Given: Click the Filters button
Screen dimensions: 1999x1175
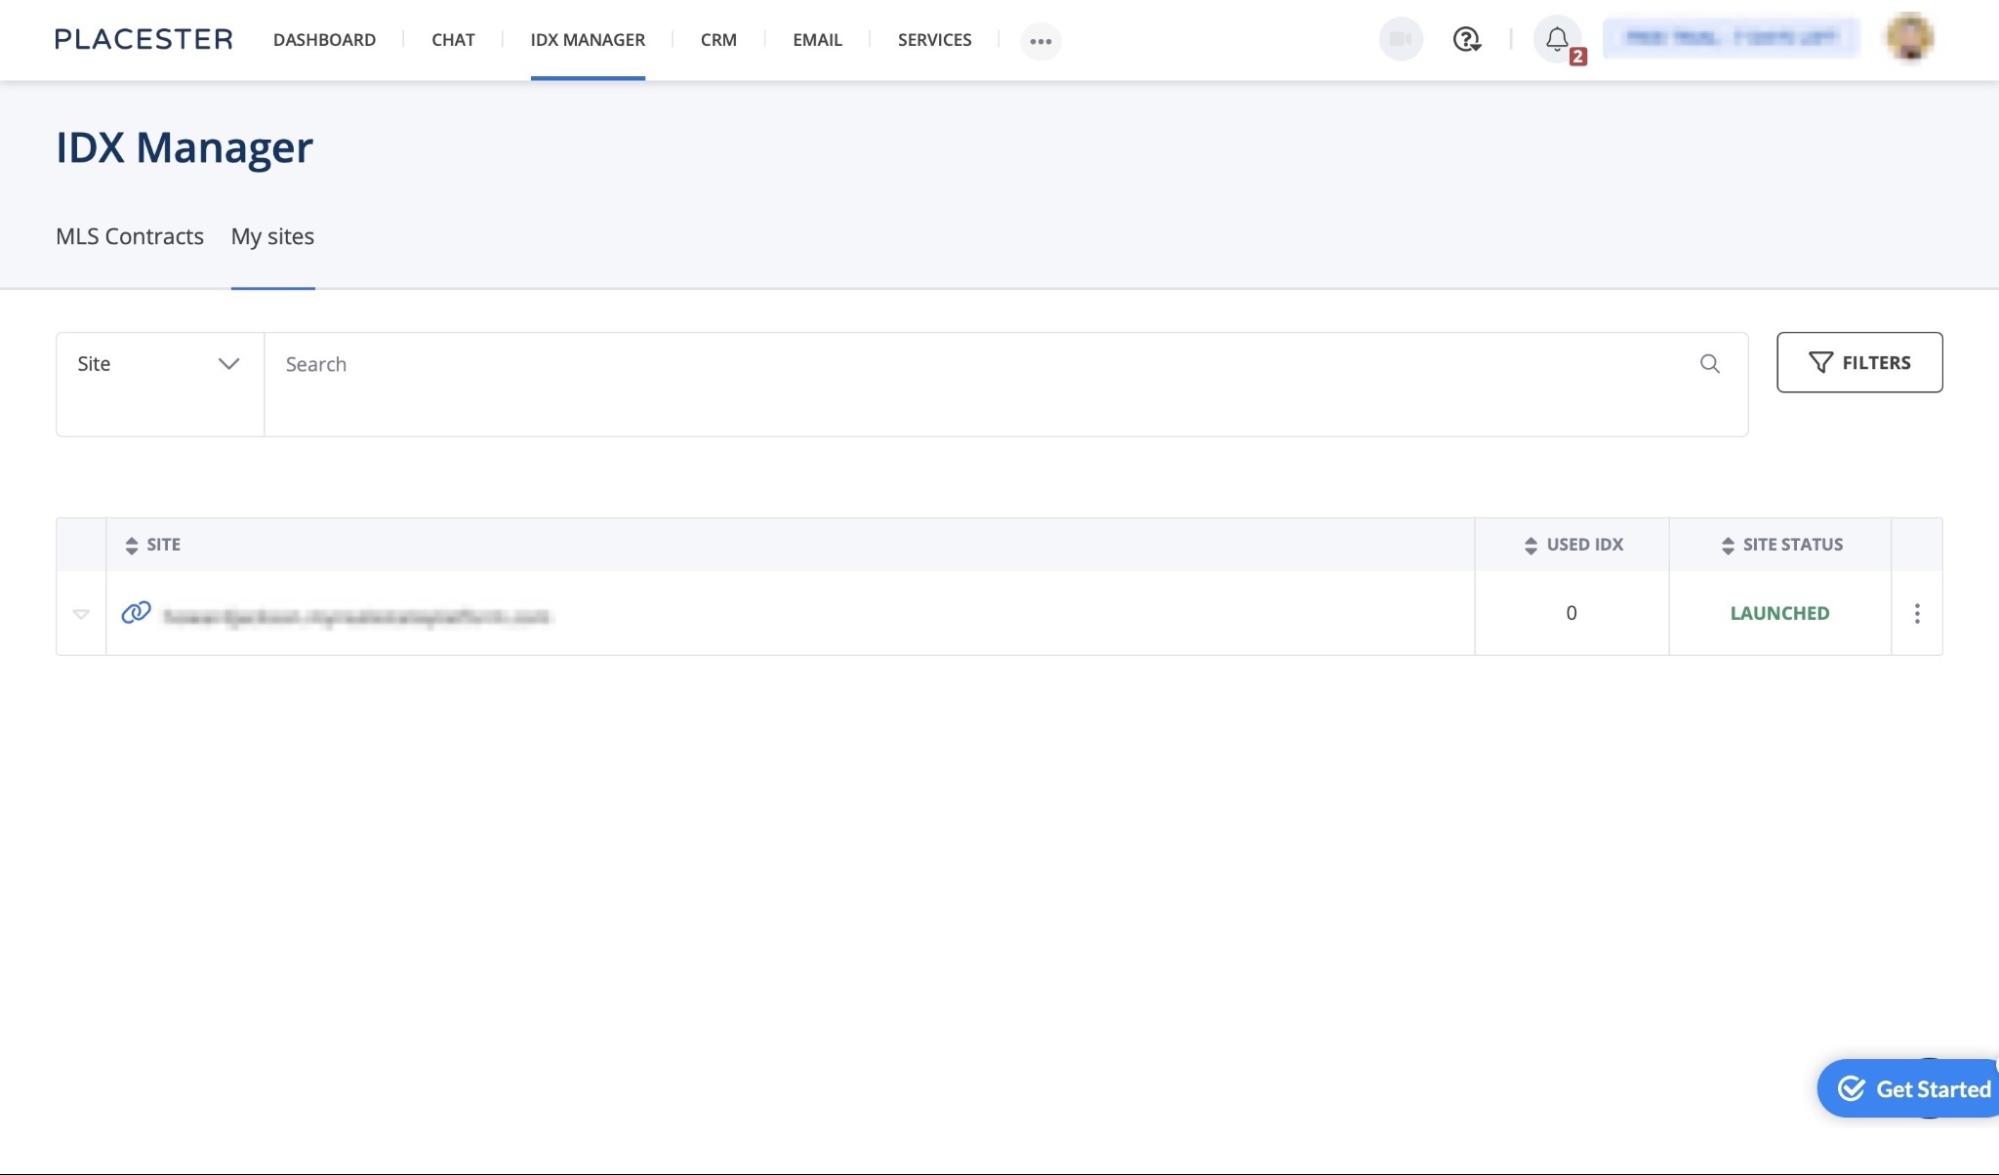Looking at the screenshot, I should coord(1858,362).
